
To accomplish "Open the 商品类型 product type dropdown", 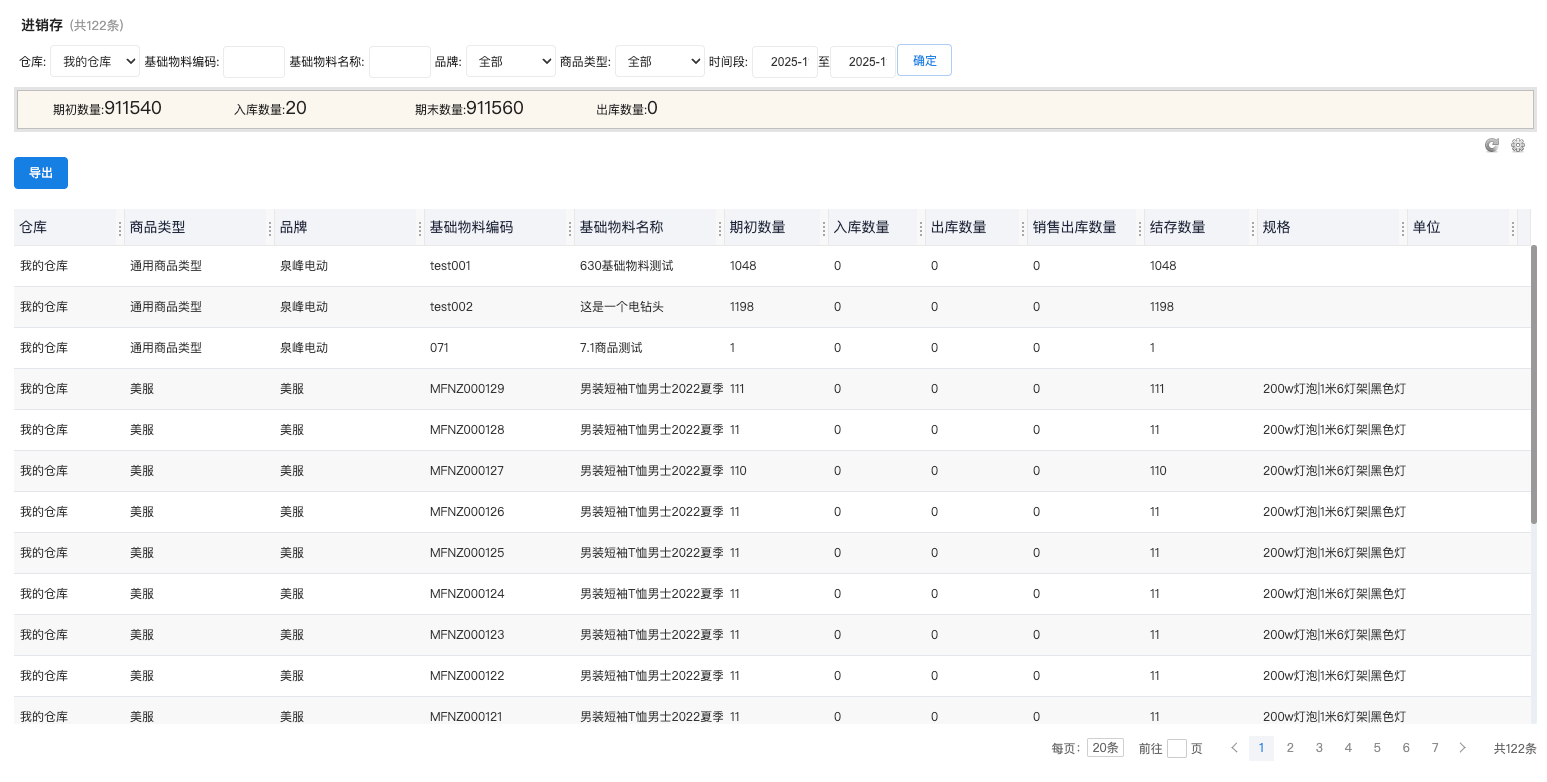I will pyautogui.click(x=659, y=62).
